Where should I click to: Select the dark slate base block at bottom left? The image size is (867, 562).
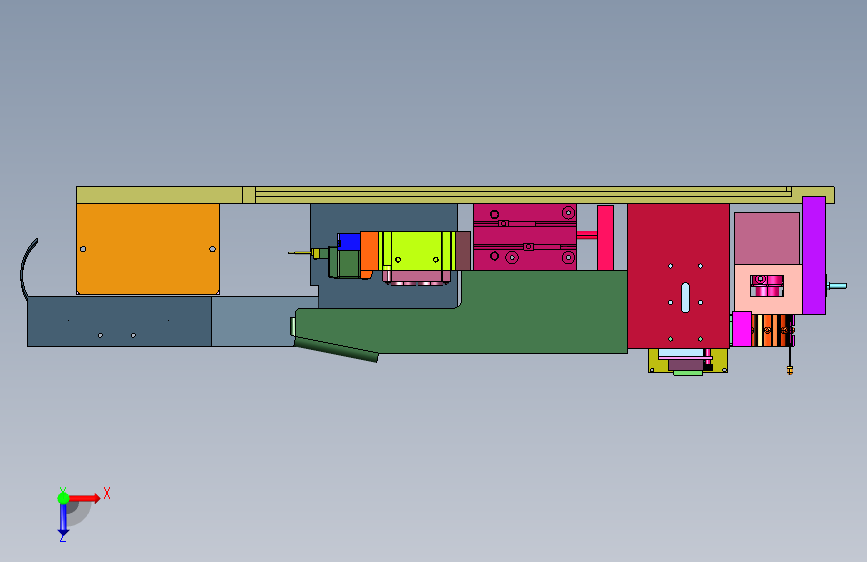click(119, 321)
